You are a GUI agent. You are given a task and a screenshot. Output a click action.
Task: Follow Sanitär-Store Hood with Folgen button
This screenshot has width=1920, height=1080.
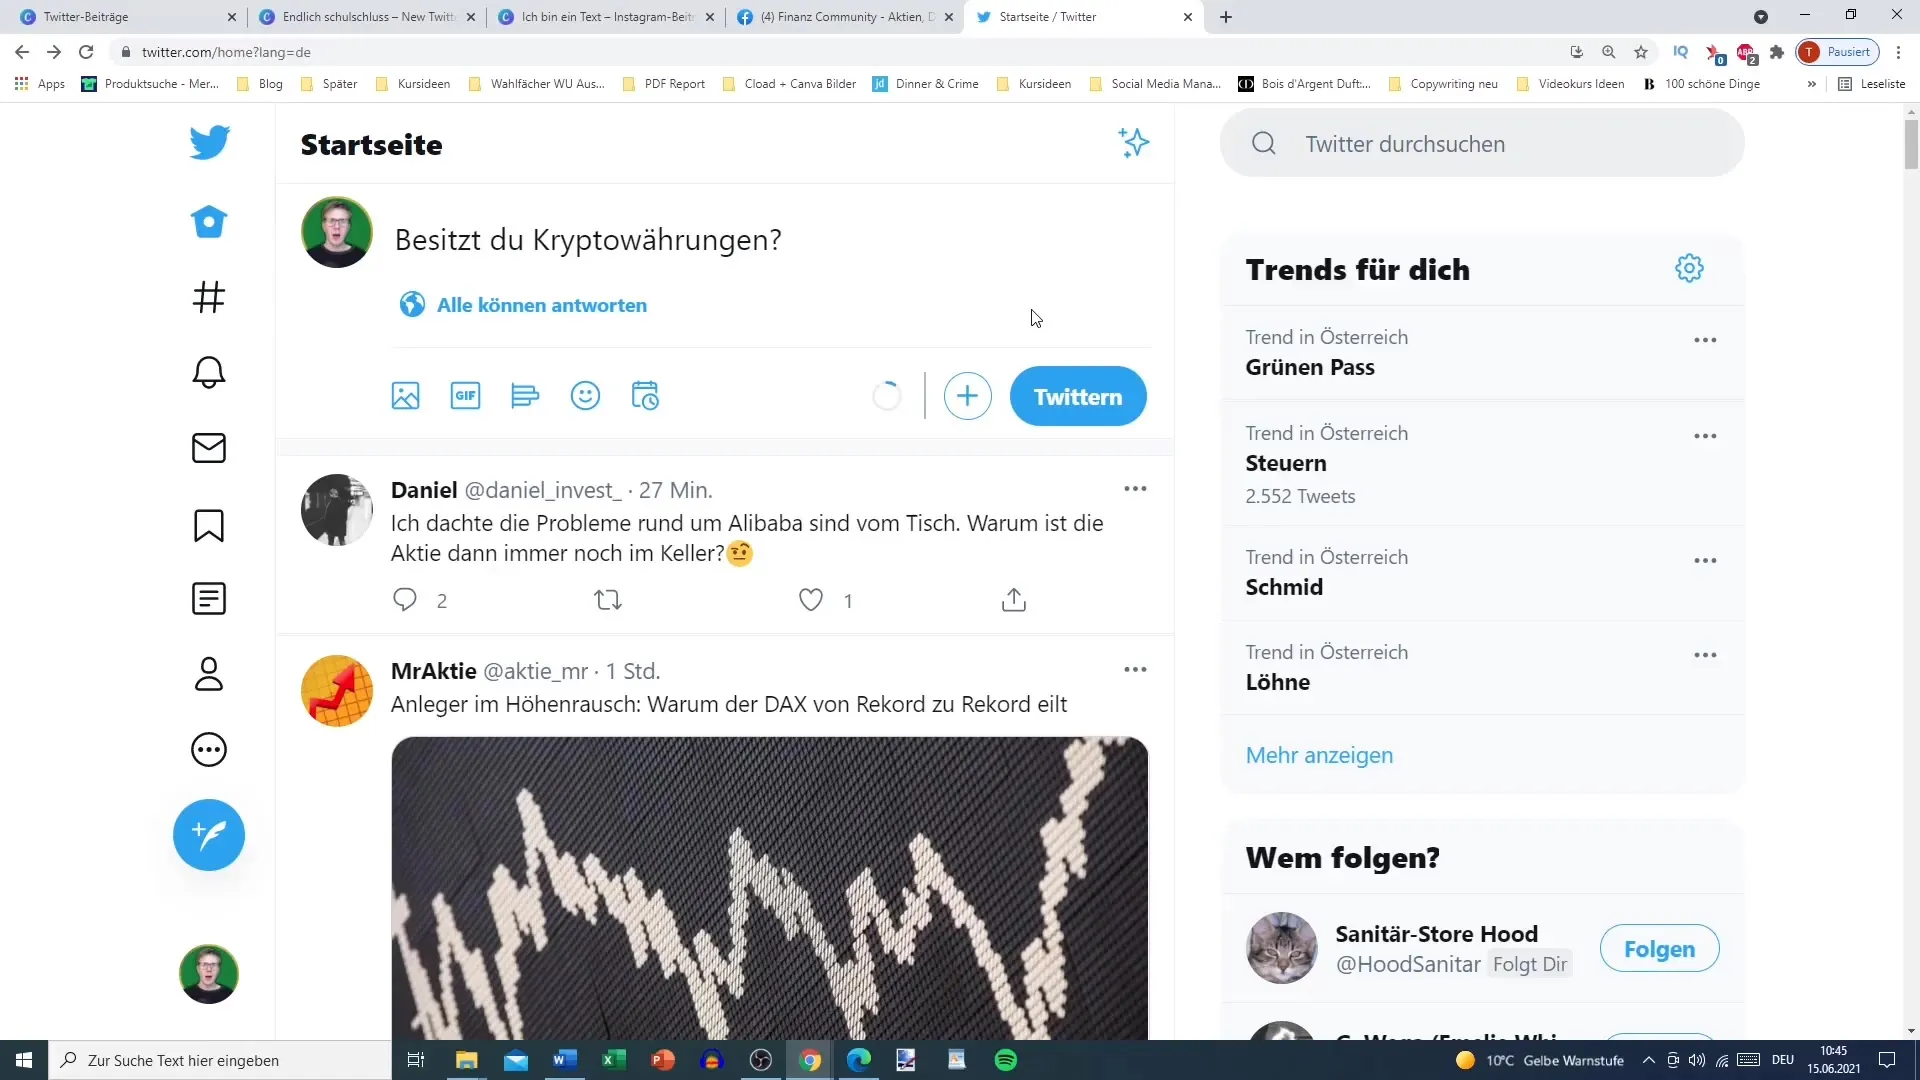(1659, 949)
